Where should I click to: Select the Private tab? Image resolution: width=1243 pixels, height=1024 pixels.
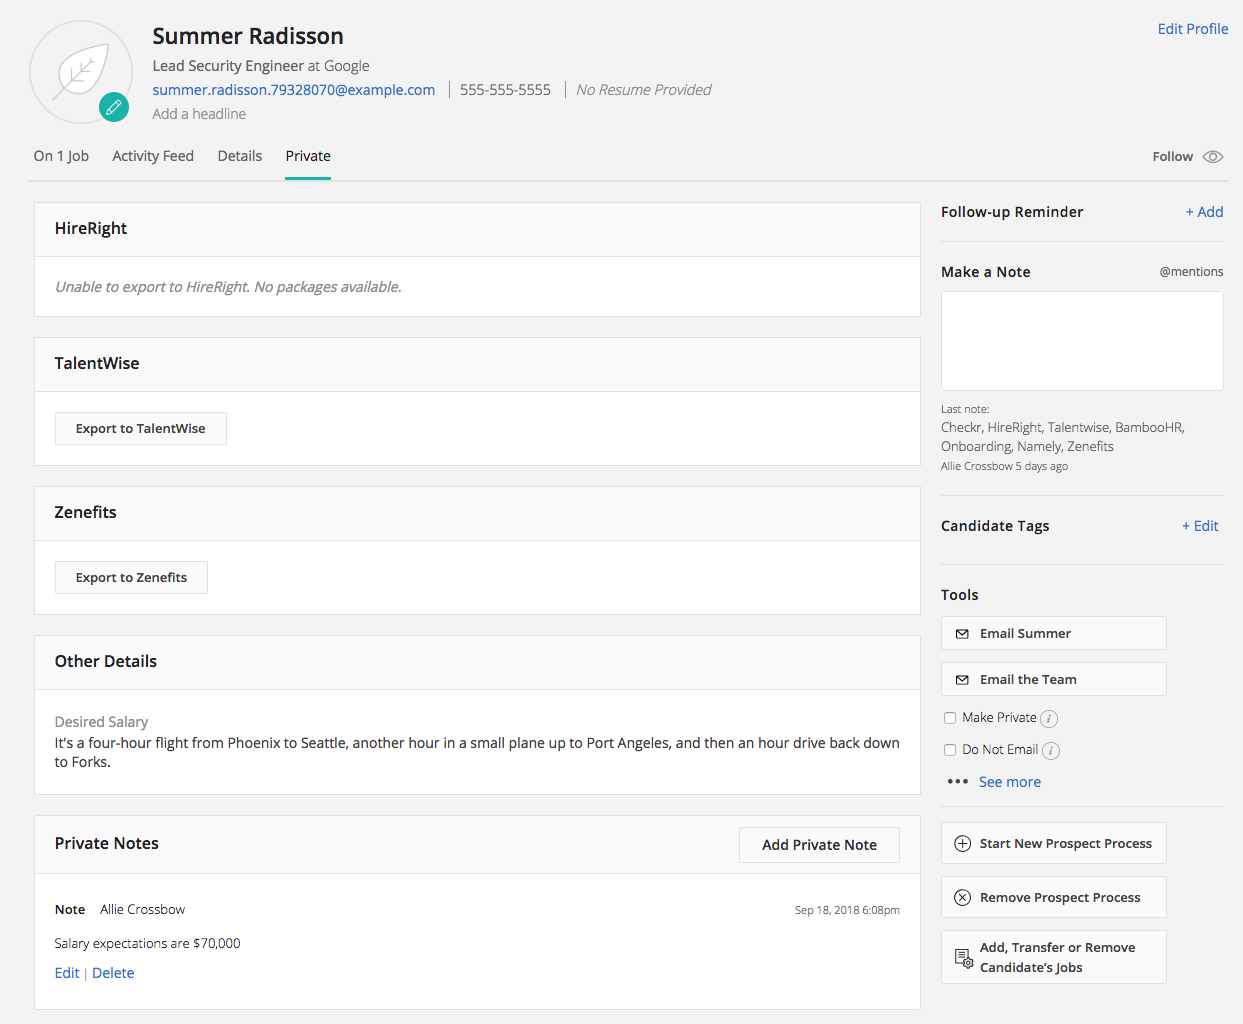click(x=308, y=156)
